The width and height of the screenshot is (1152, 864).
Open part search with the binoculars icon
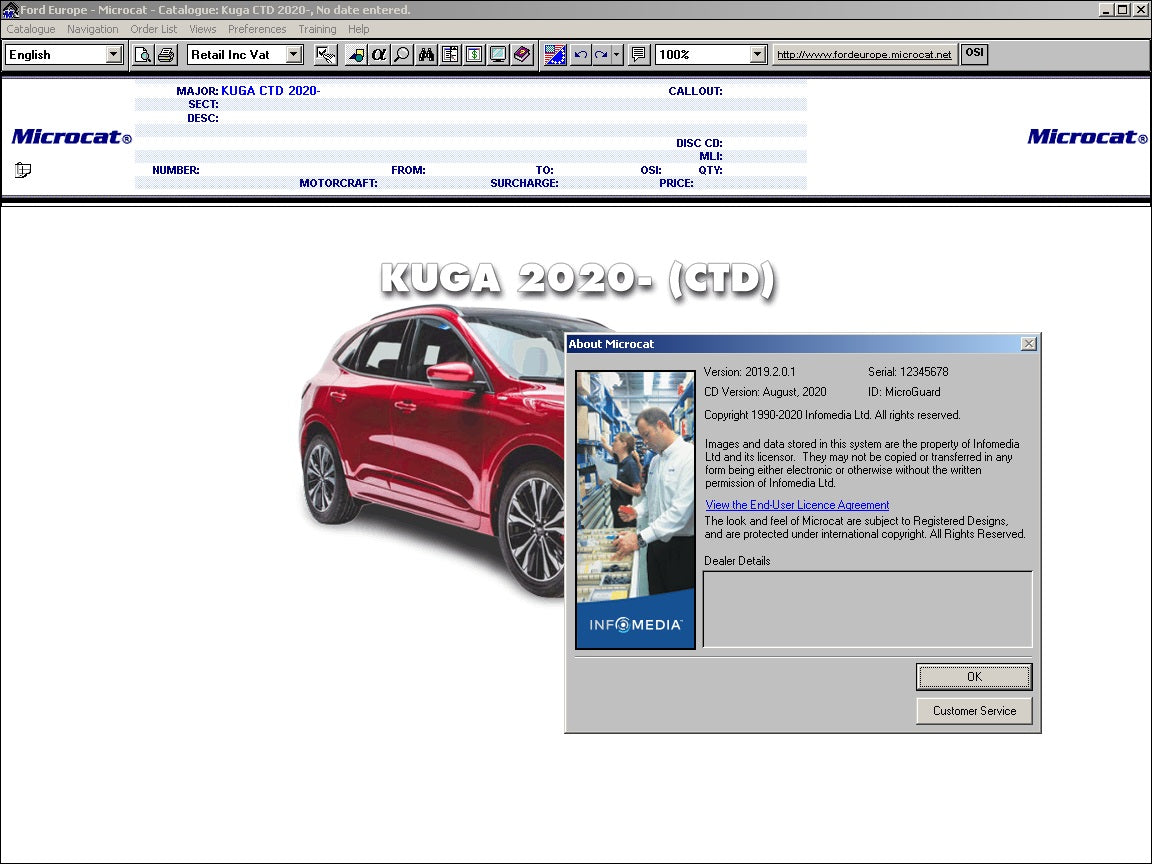426,54
